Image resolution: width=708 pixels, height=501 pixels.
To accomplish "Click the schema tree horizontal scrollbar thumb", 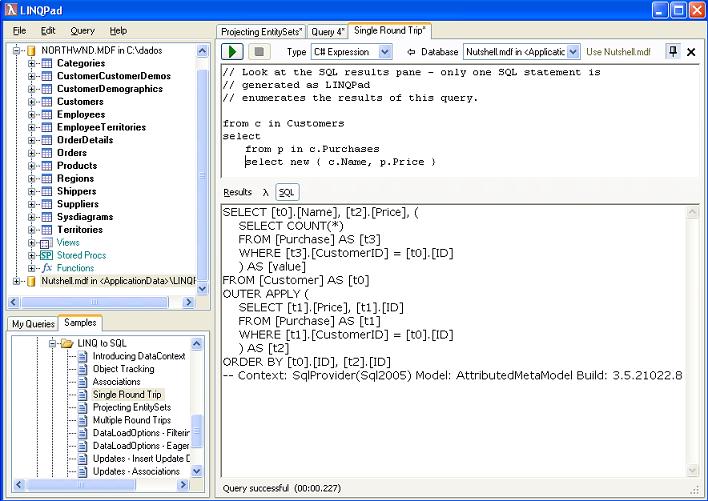I will point(94,302).
